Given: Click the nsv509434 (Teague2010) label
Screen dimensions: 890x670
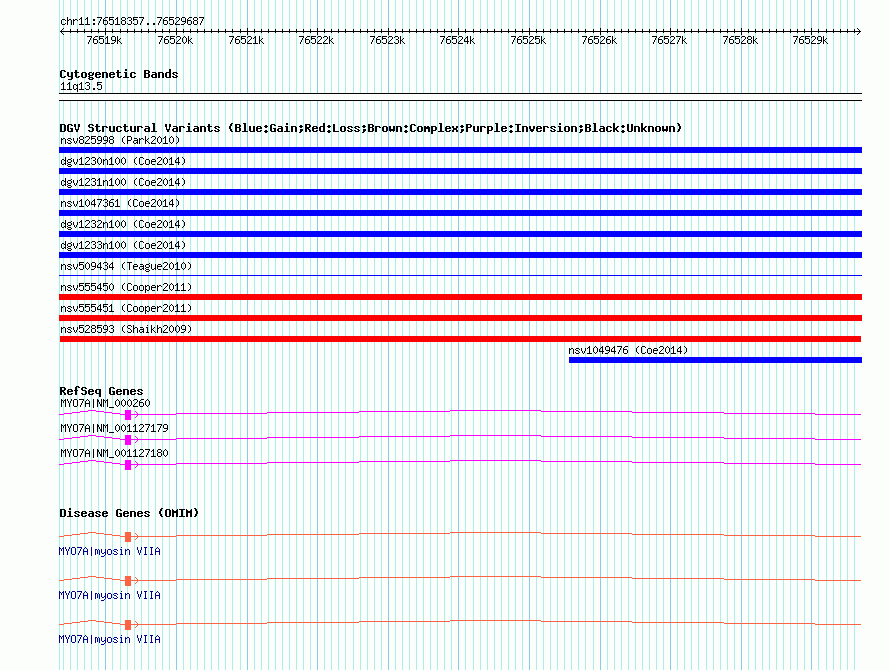Looking at the screenshot, I should click(x=126, y=266).
